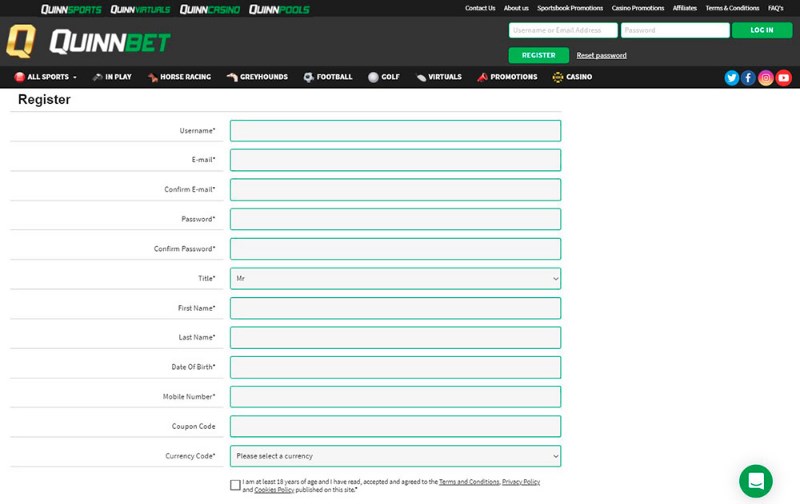Open the Contact Us link
The image size is (800, 504).
point(480,8)
